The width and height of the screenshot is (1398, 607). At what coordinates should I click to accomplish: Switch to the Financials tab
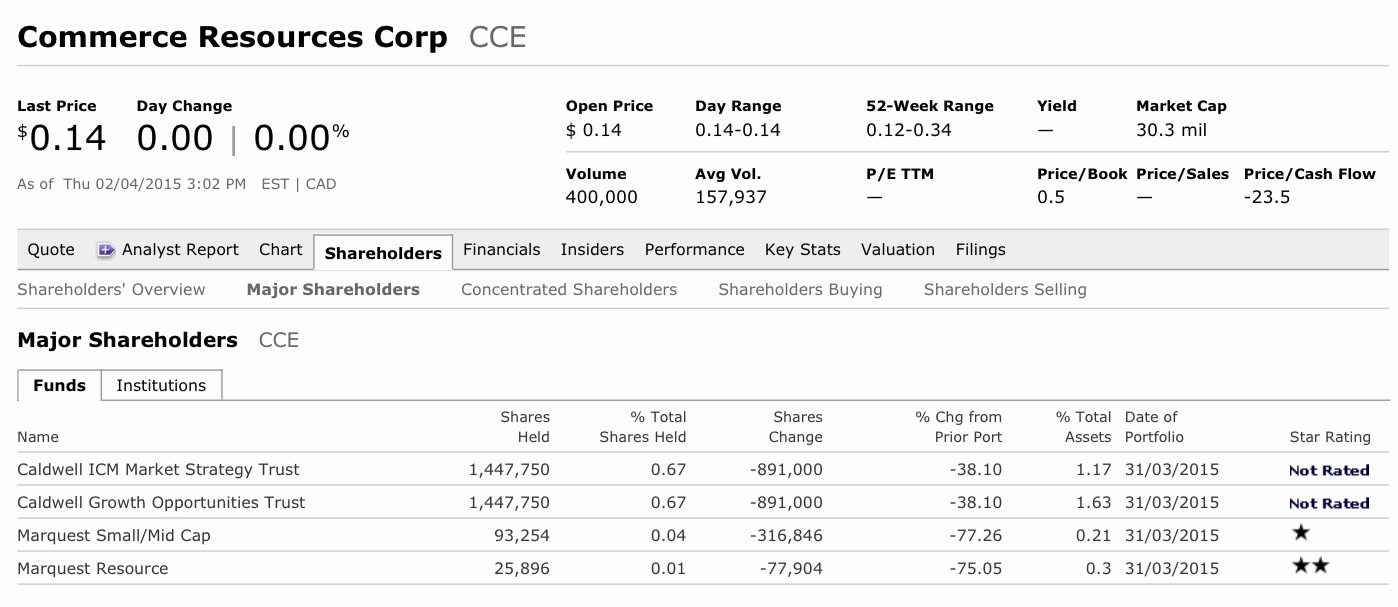click(x=501, y=250)
